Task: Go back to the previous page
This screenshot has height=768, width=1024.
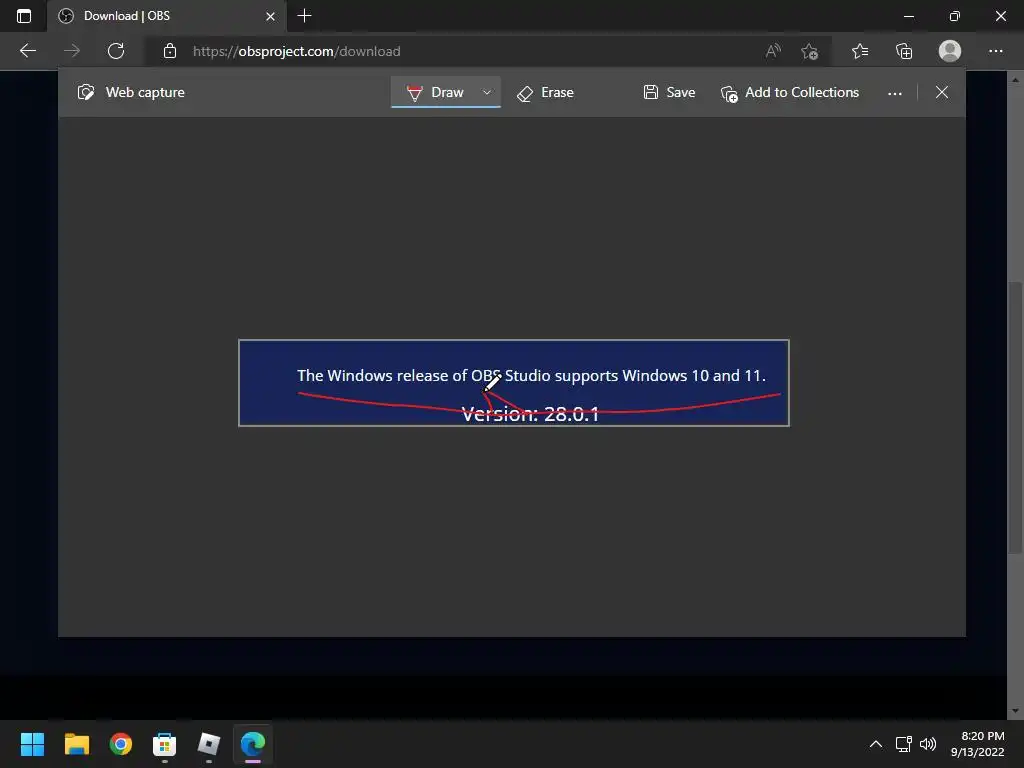Action: tap(28, 51)
